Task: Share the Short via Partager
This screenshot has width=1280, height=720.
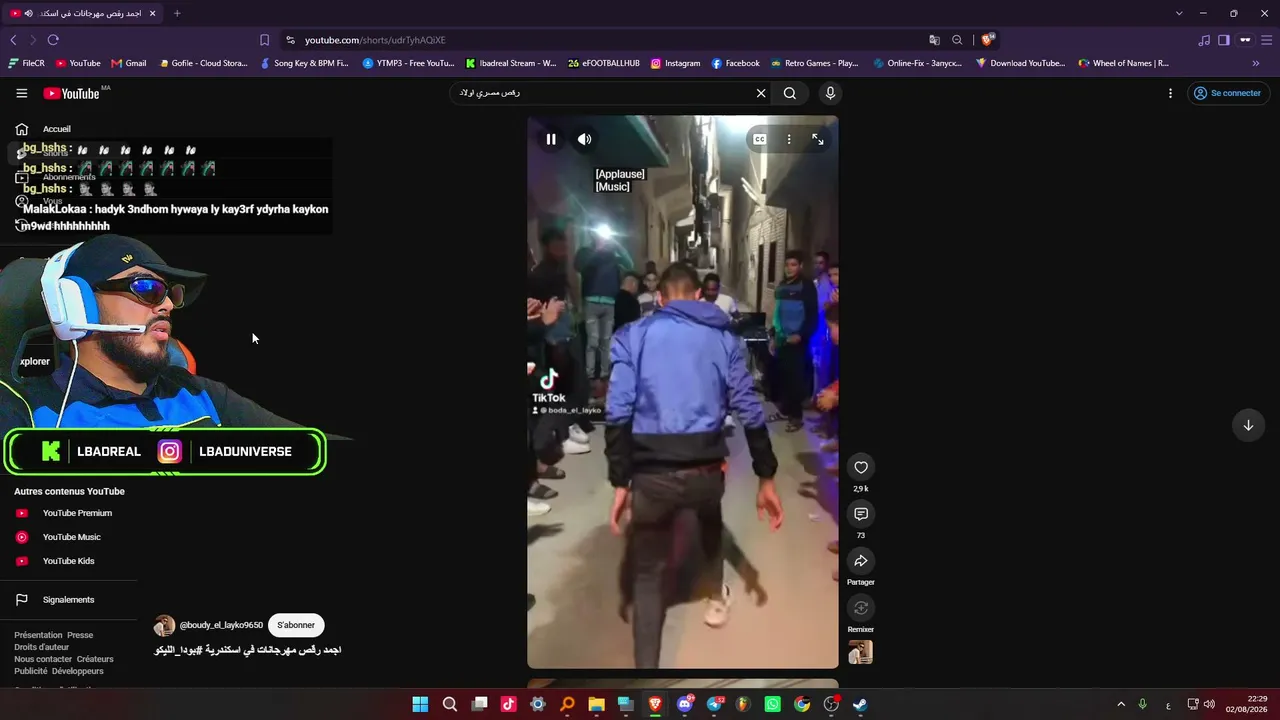Action: pos(861,560)
